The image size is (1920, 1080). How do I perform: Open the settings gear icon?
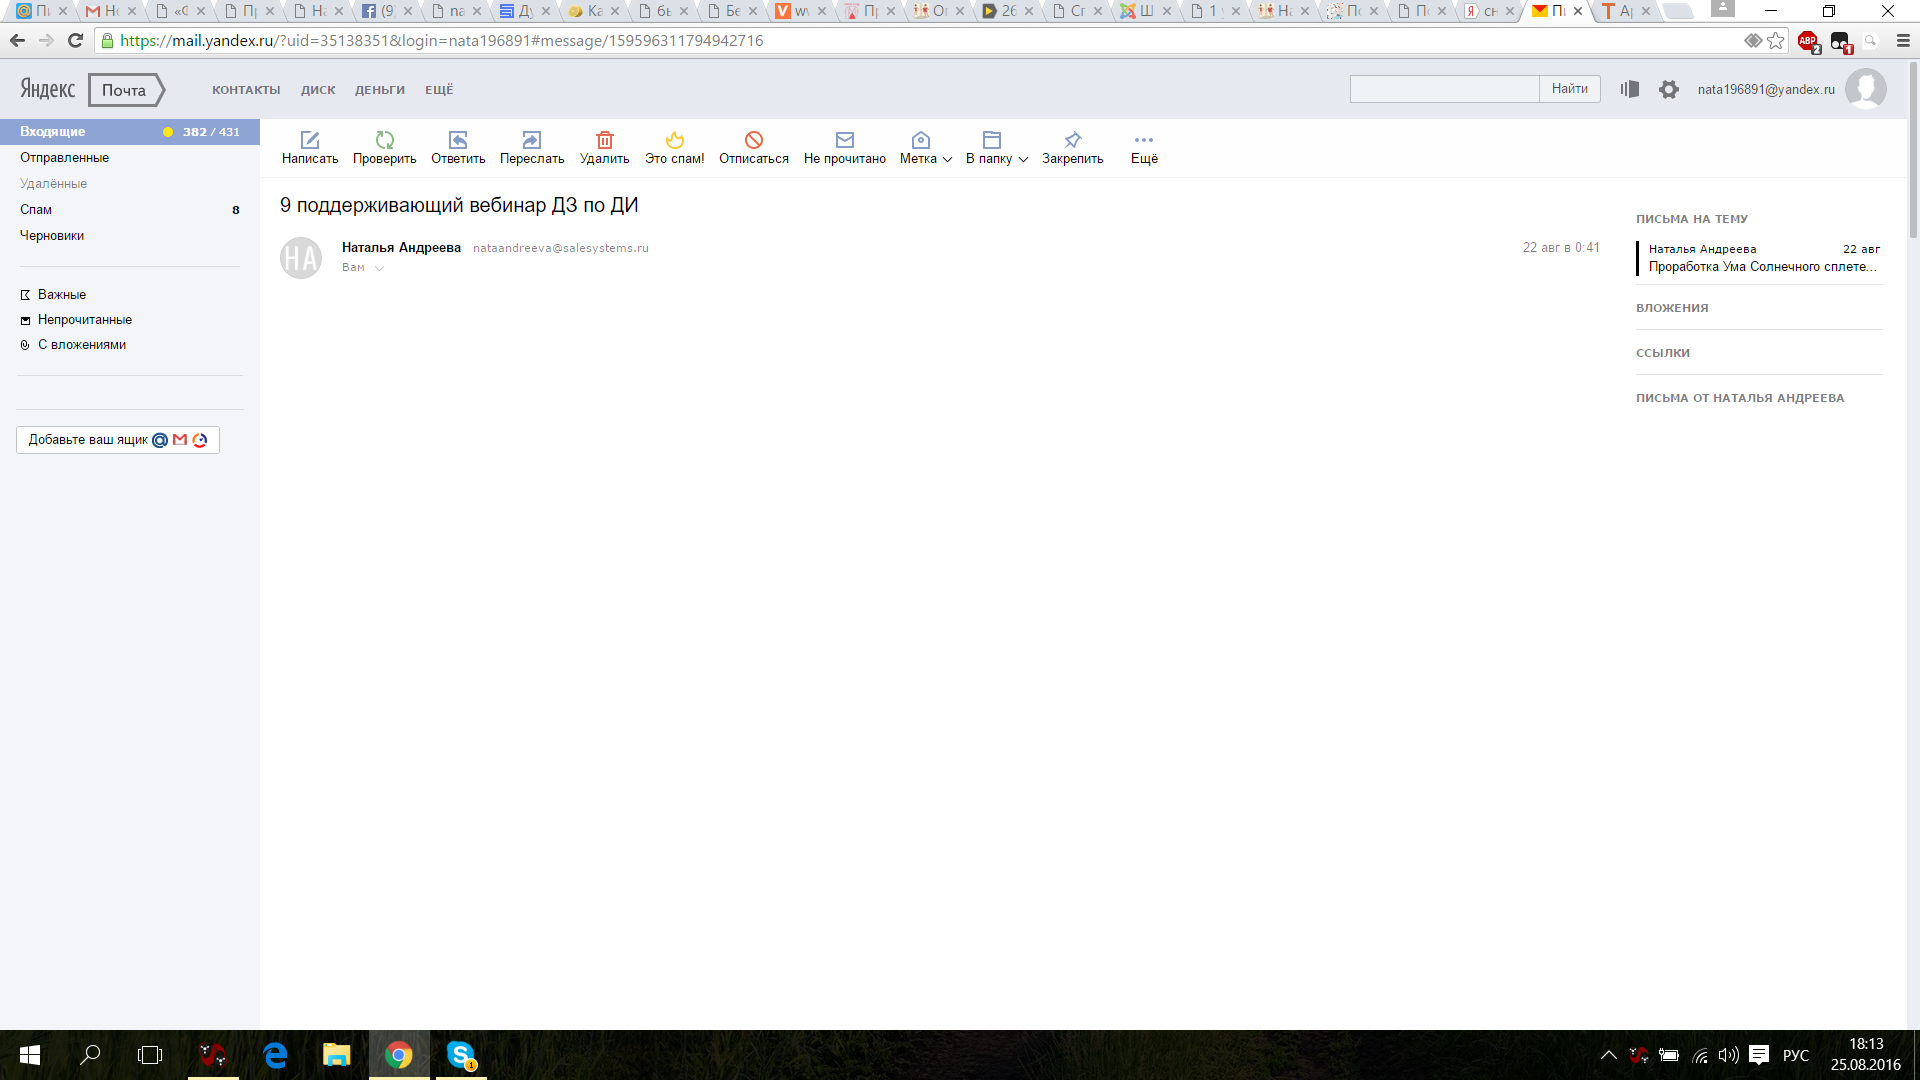tap(1668, 90)
